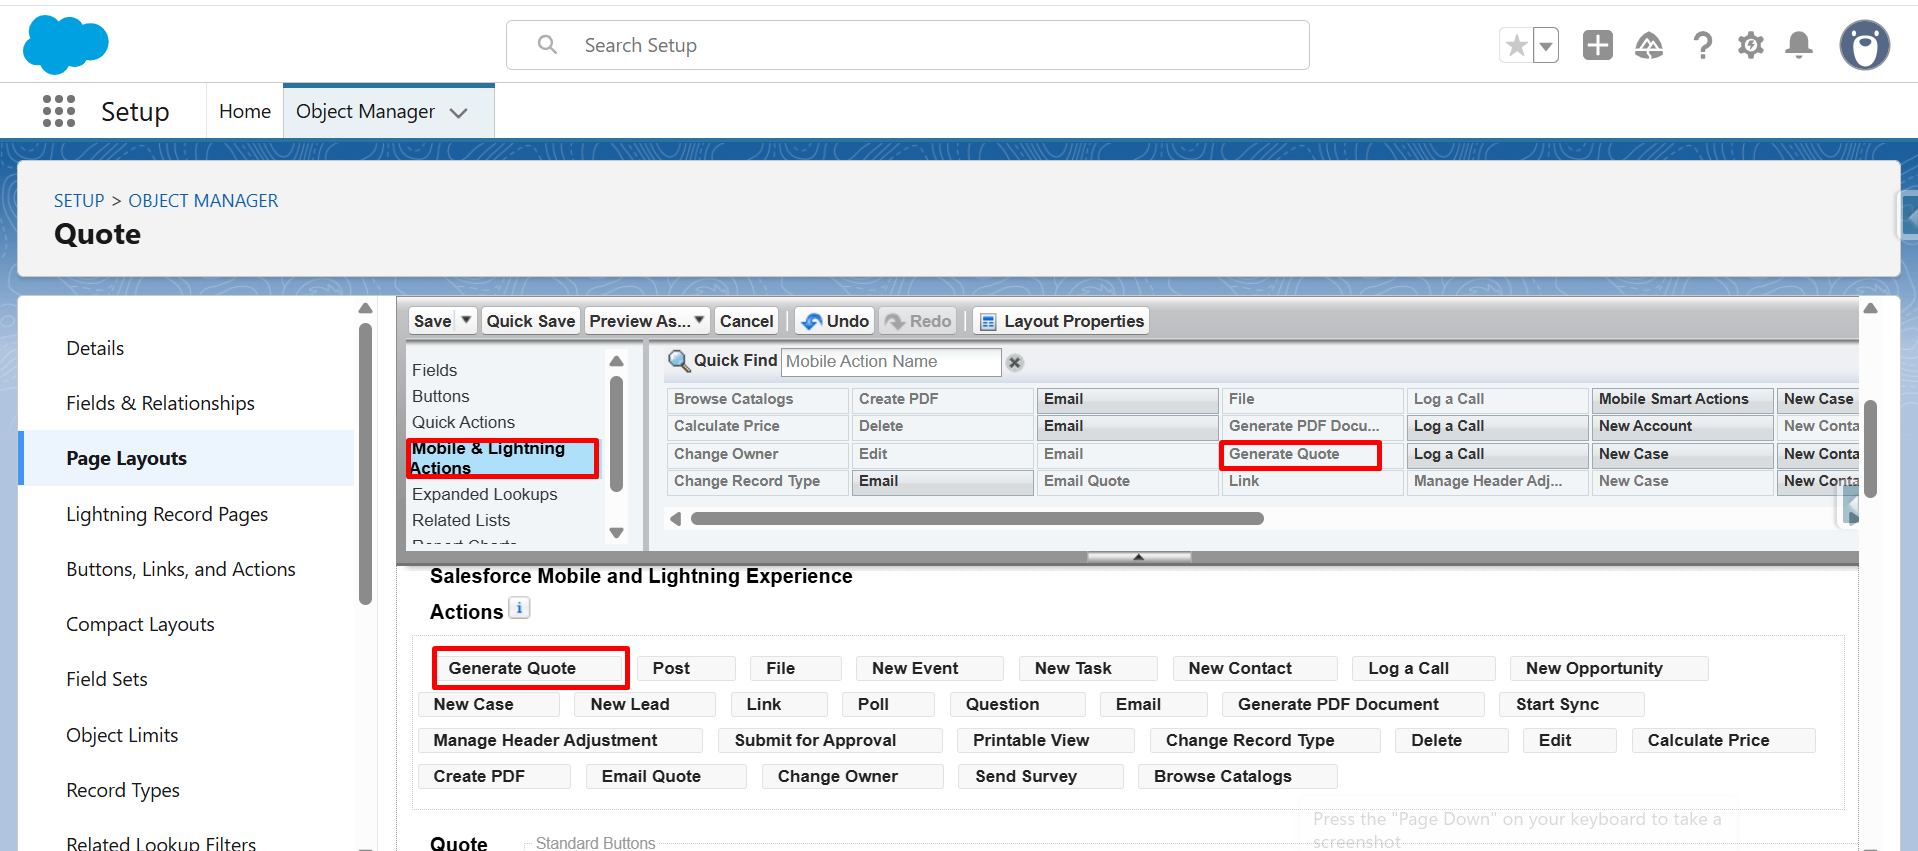Switch to the Home tab

tap(245, 111)
